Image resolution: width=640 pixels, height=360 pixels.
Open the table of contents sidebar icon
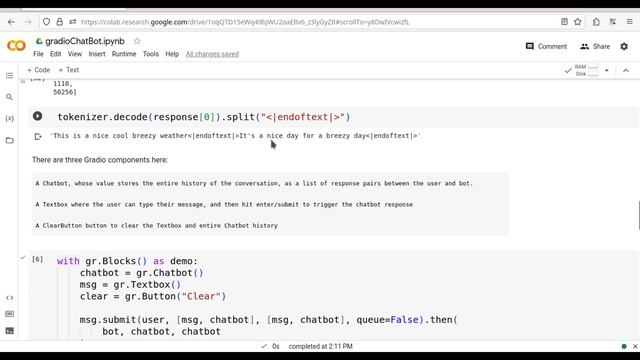pyautogui.click(x=9, y=76)
